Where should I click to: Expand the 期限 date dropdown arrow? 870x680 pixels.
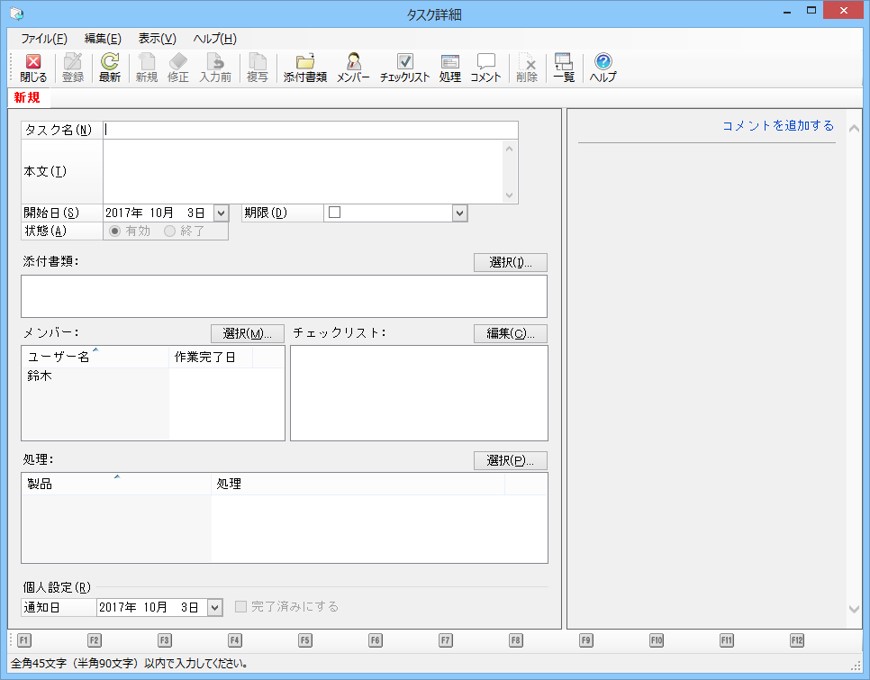(459, 213)
